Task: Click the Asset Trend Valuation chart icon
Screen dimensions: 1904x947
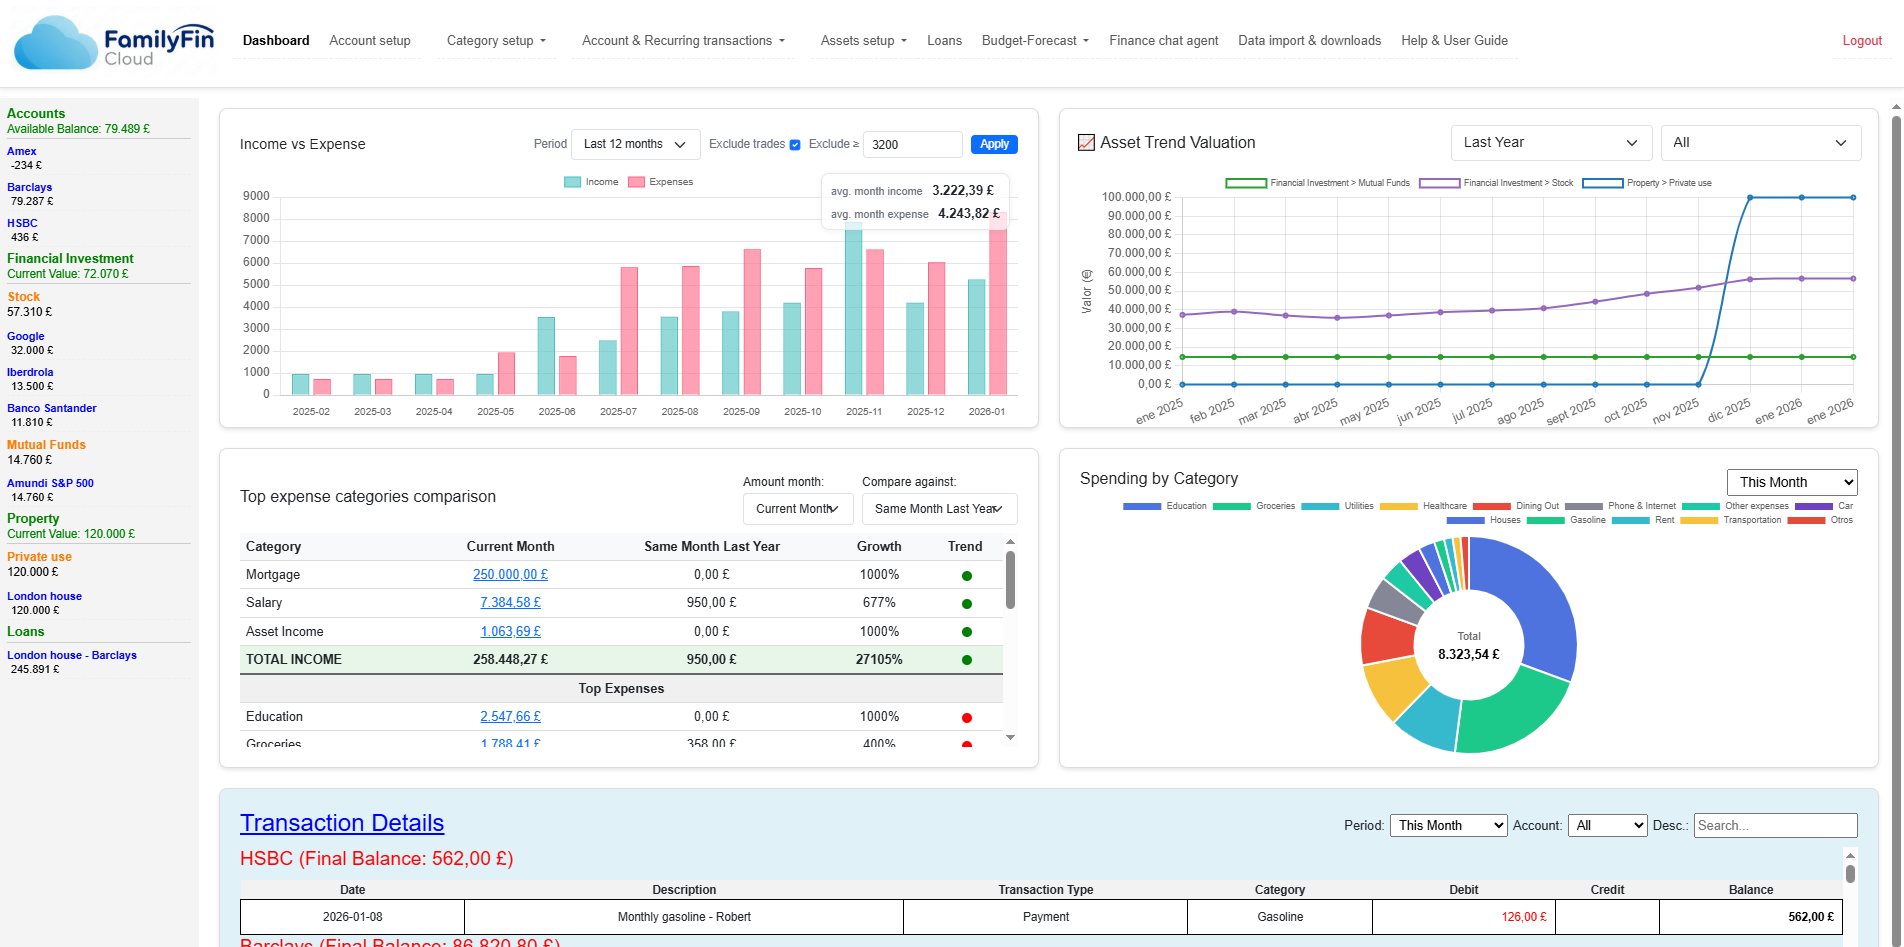Action: click(1086, 142)
